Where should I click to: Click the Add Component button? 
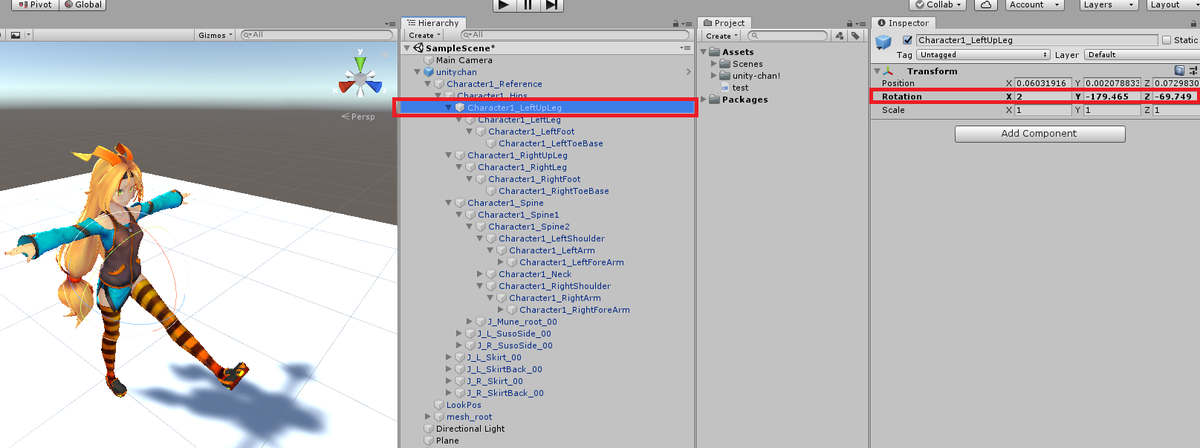coord(1040,133)
